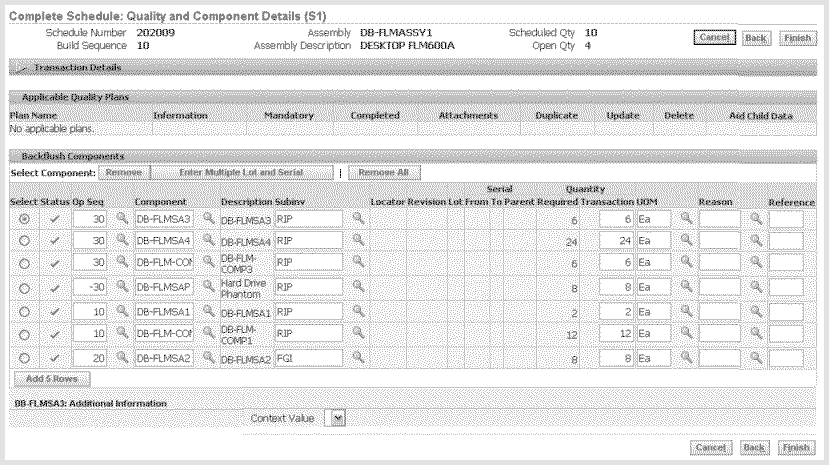Open subinventory search for DB-FLMSA1 row
This screenshot has width=829, height=465.
[x=358, y=311]
